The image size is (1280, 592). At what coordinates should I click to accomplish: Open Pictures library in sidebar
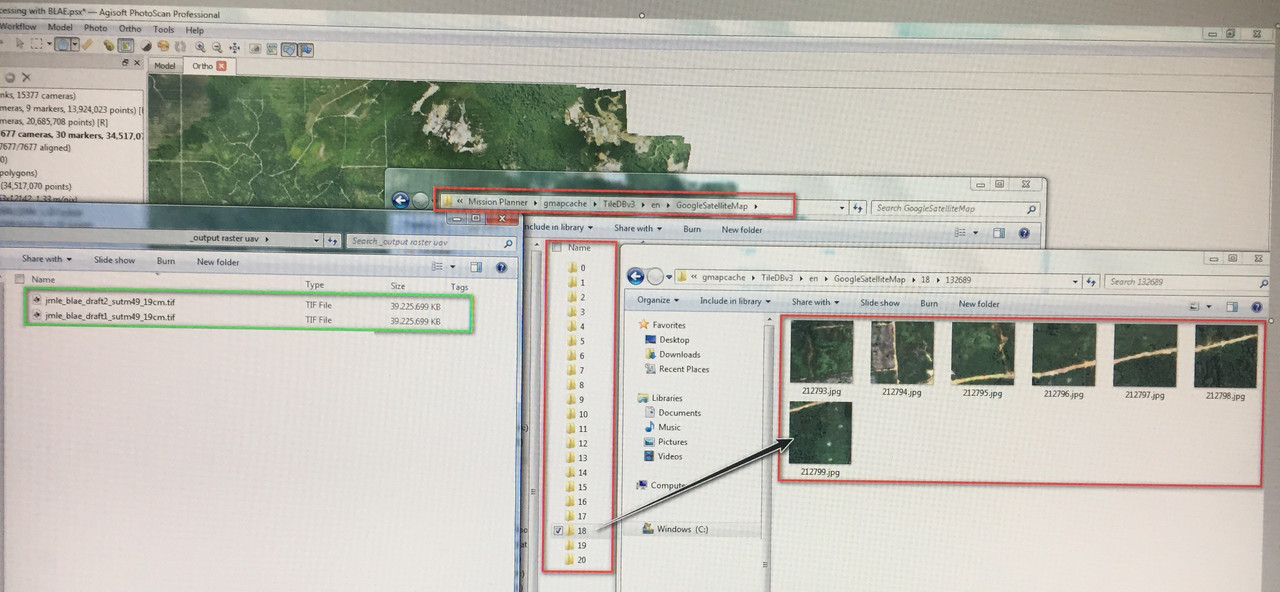[664, 442]
